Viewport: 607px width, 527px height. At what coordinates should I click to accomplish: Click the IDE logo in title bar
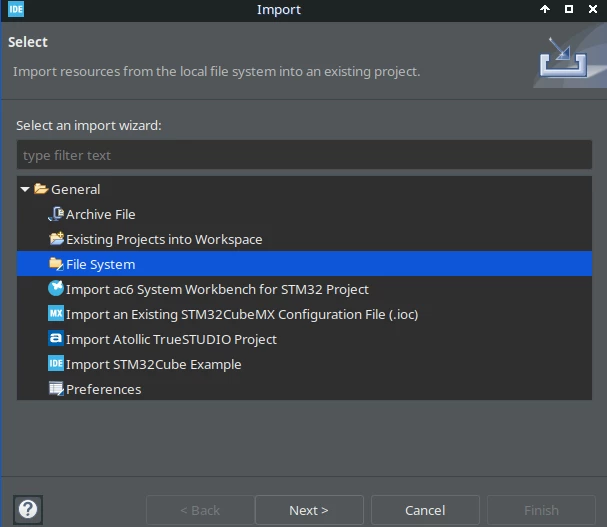click(x=16, y=9)
